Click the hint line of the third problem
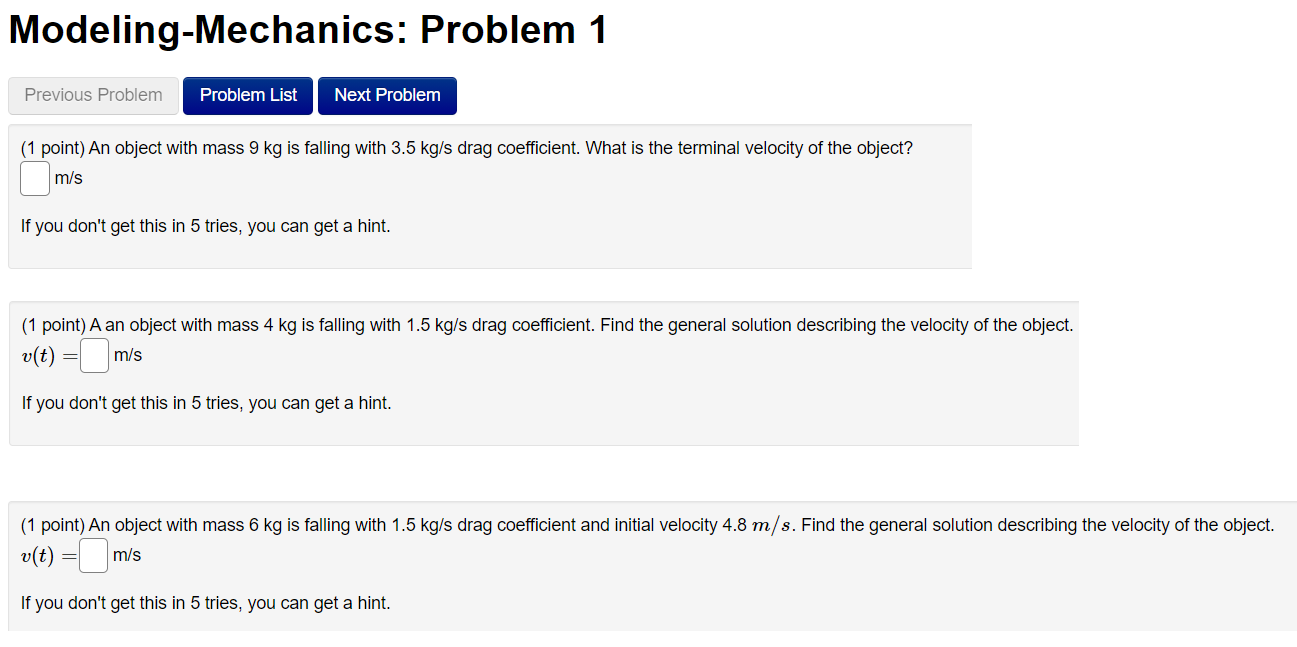Image resolution: width=1297 pixels, height=647 pixels. click(x=205, y=603)
